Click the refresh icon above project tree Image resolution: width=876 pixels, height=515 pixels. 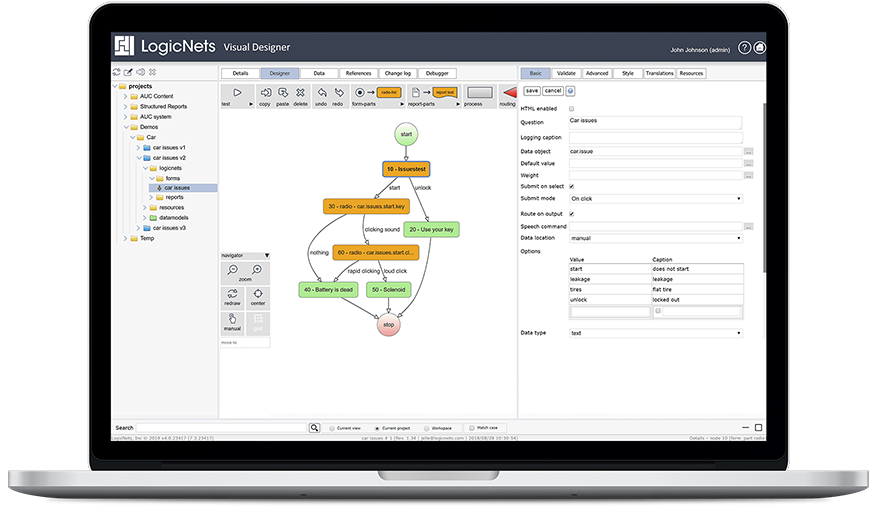click(x=116, y=72)
